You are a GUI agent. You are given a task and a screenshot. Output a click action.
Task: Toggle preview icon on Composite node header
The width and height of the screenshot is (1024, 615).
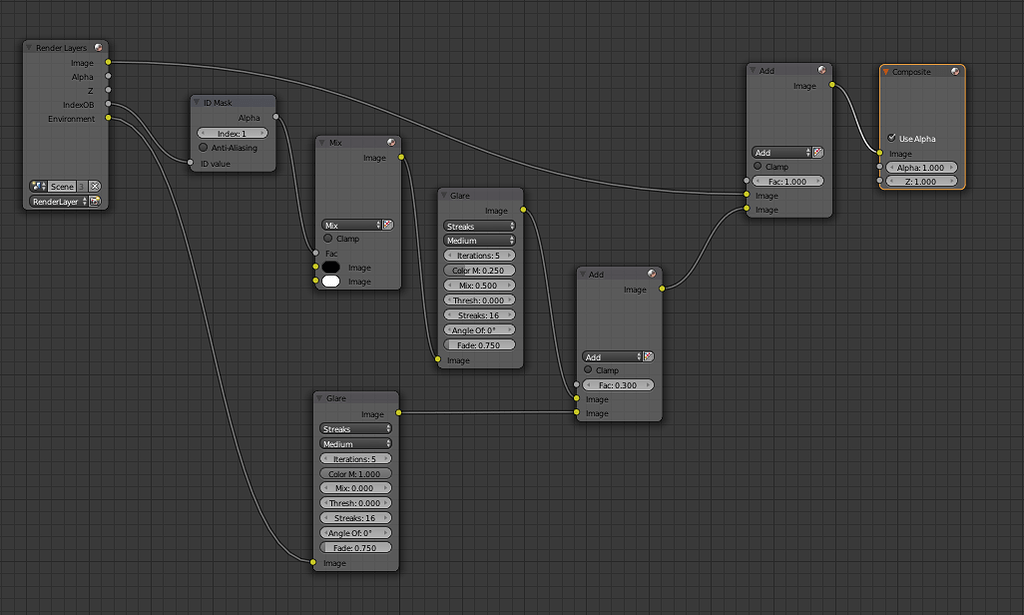point(955,72)
